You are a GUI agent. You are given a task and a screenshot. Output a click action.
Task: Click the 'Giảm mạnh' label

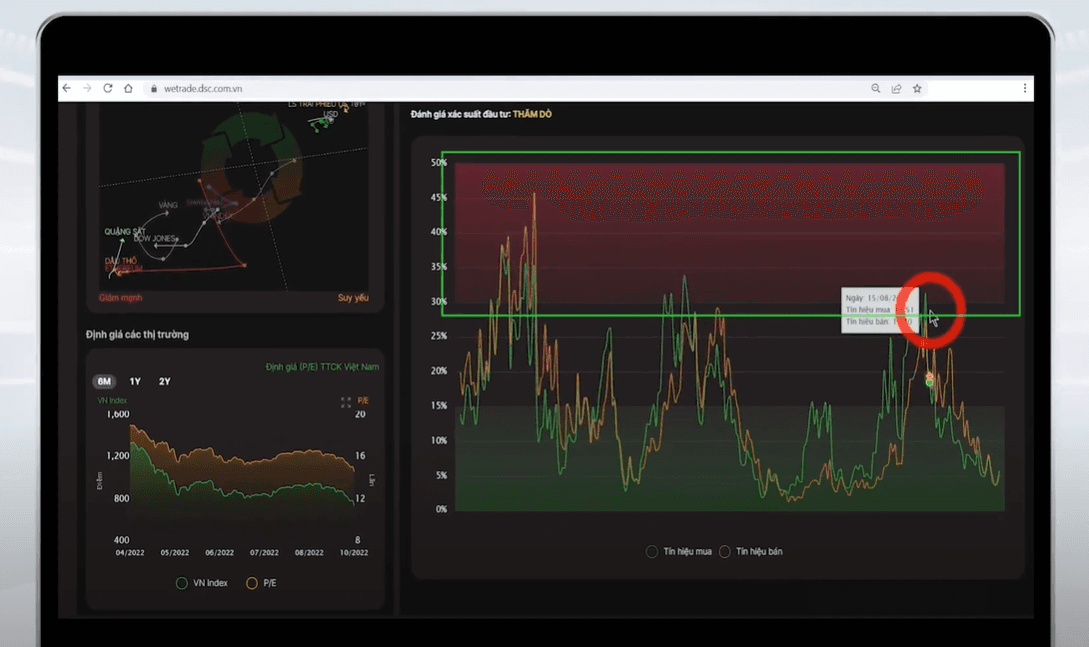pyautogui.click(x=120, y=298)
